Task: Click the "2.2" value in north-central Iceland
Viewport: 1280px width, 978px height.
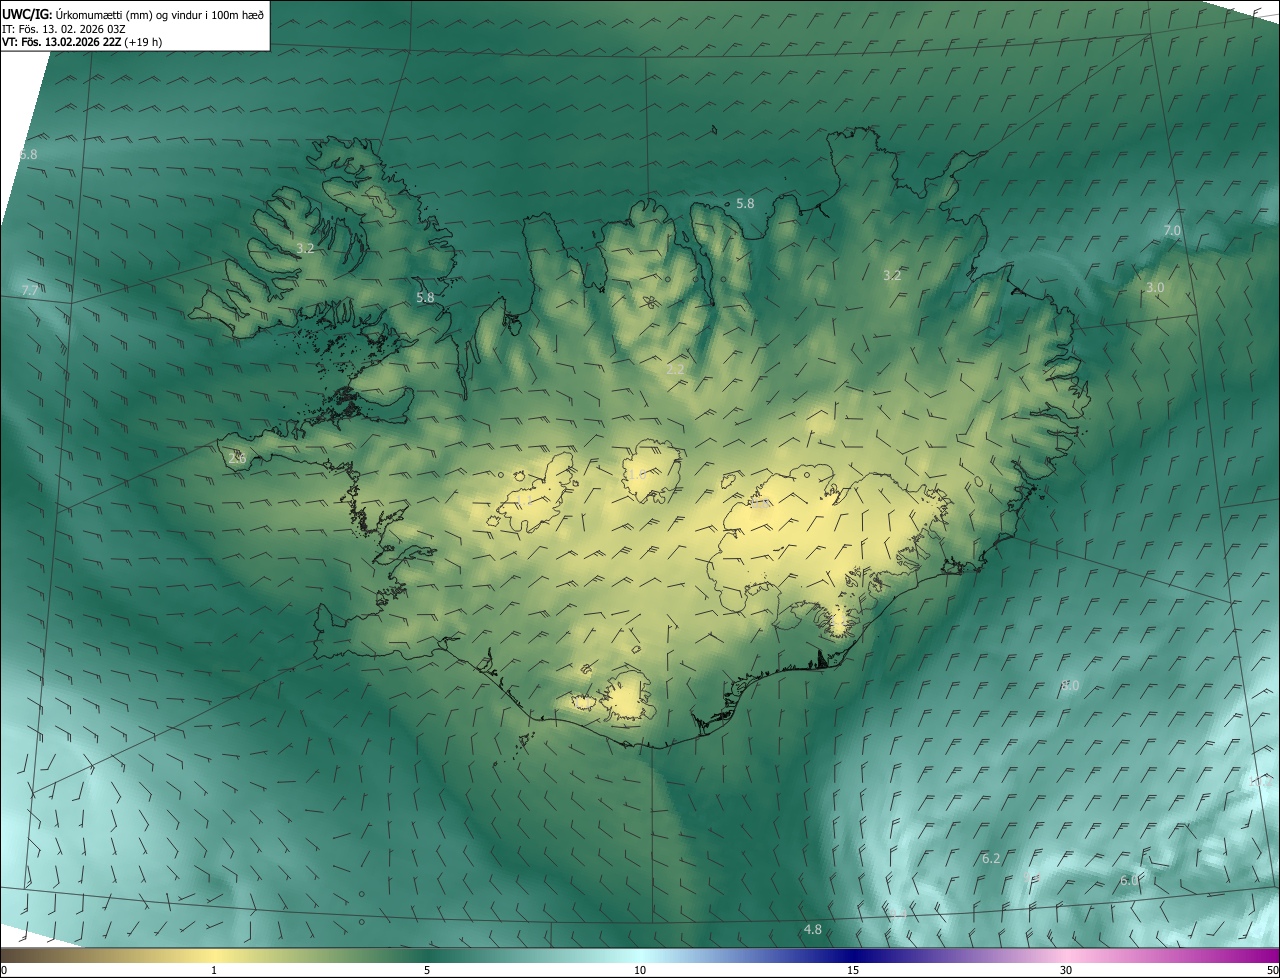Action: click(675, 369)
